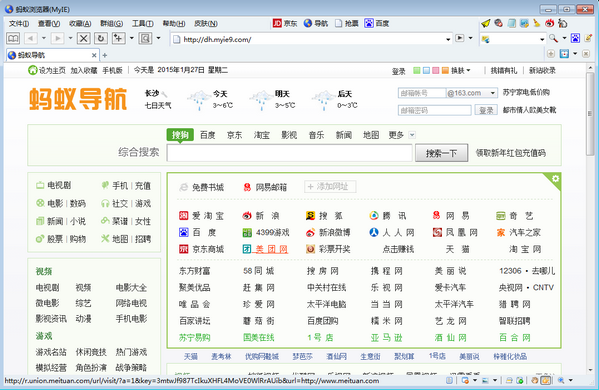Open the back button history arrow
Screen dimensions: 599x390
[44, 38]
